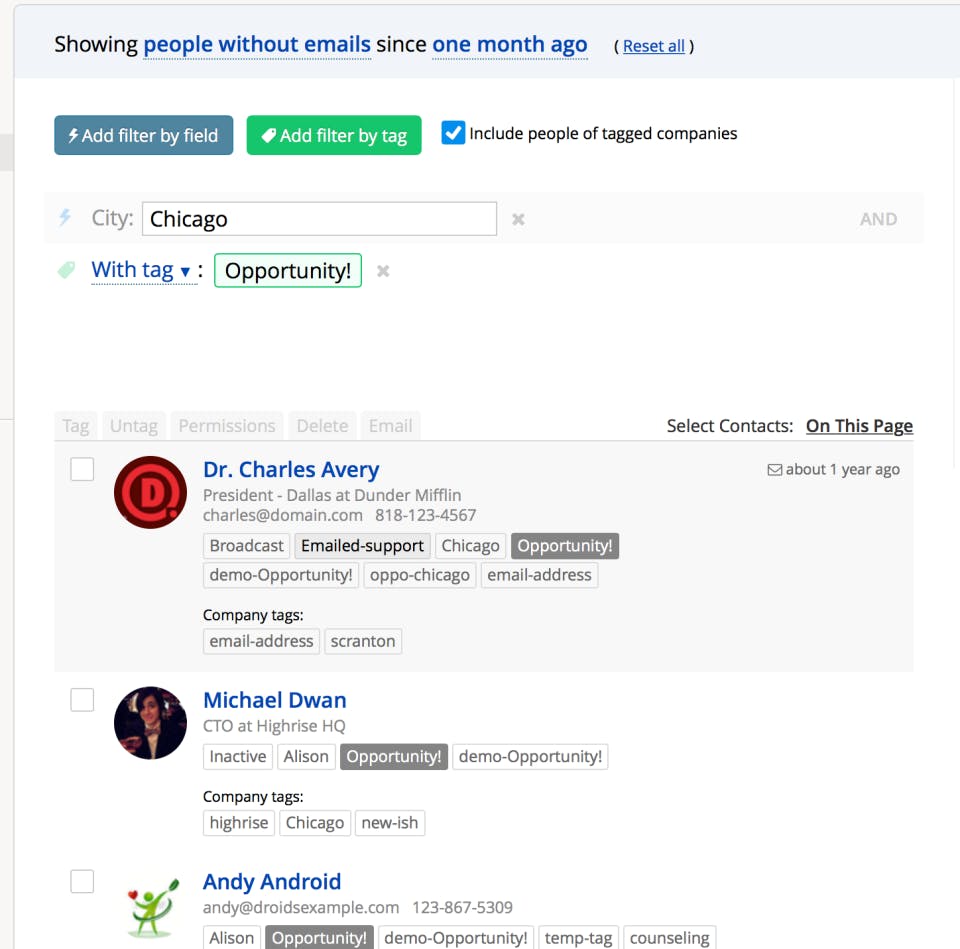Click the Reset all link

tap(654, 46)
